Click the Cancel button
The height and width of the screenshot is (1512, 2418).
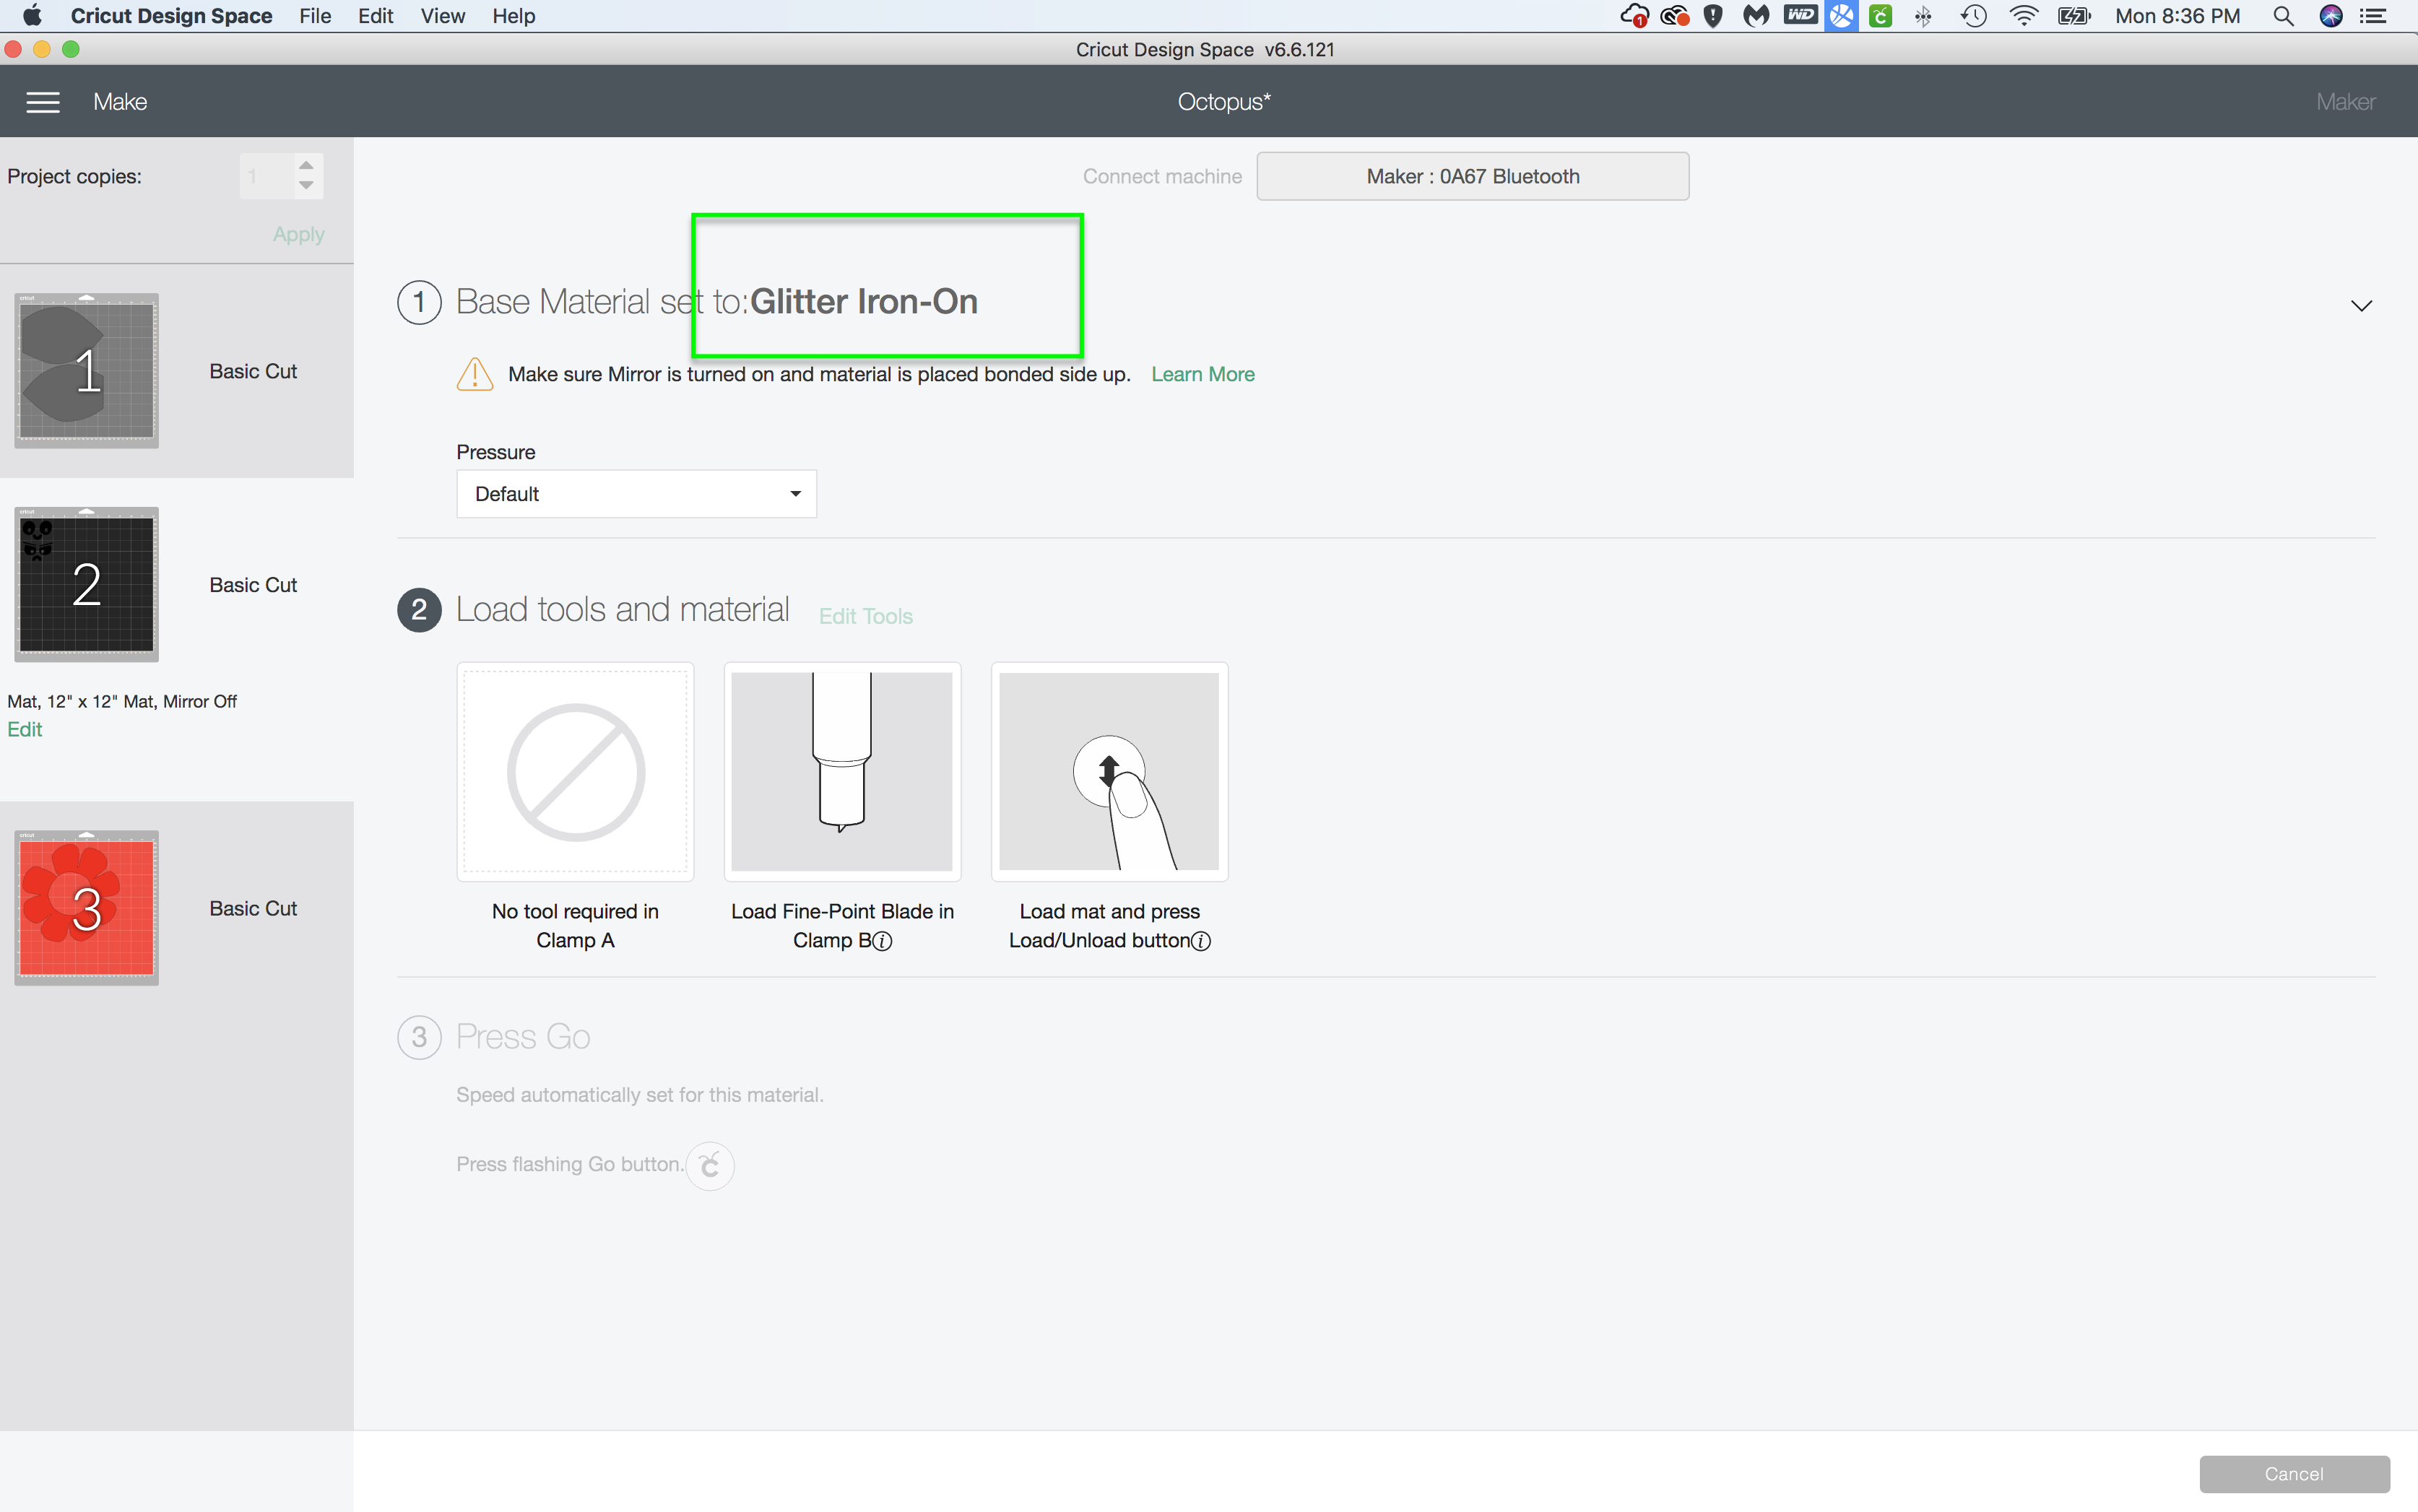point(2293,1474)
